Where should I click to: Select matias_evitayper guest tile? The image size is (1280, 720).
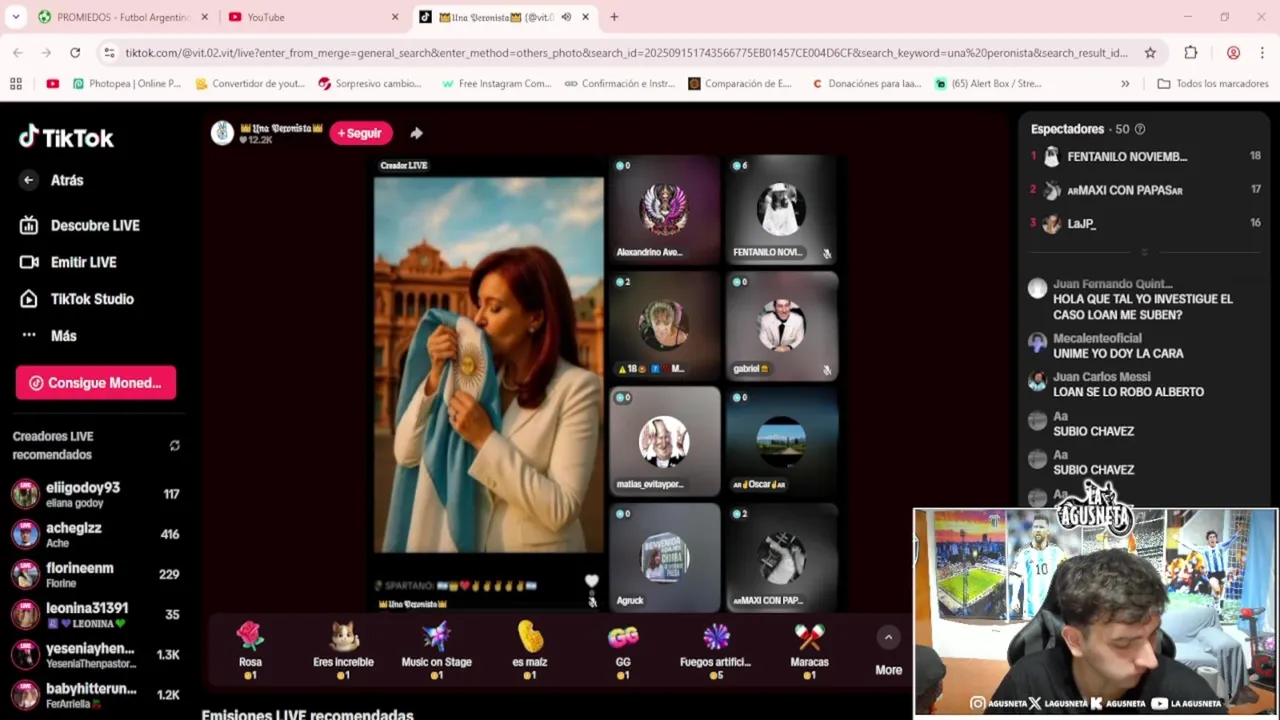point(664,442)
